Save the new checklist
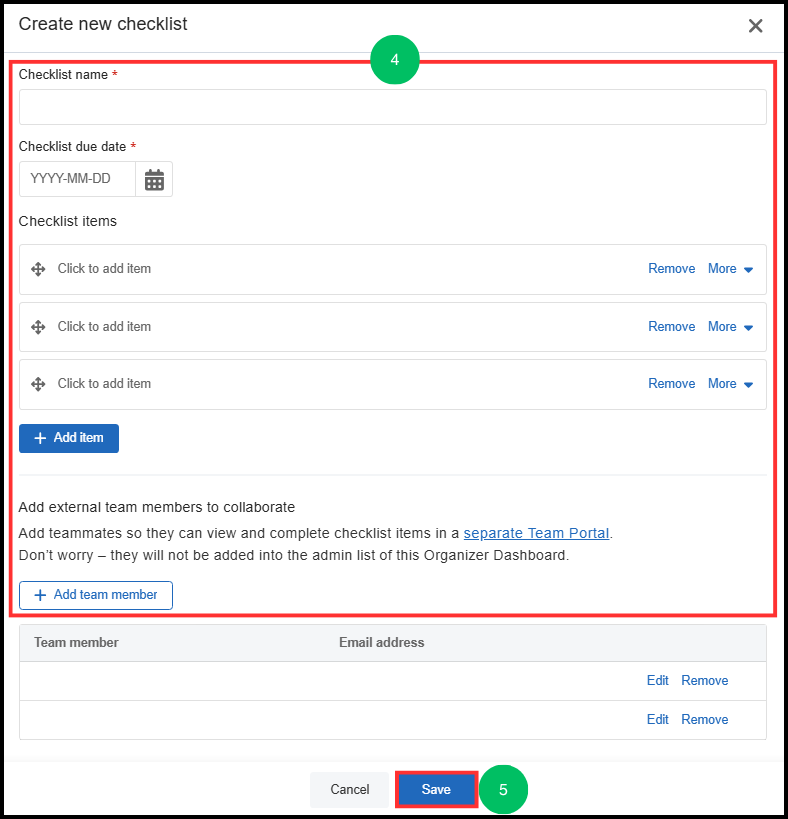This screenshot has width=788, height=819. coord(436,789)
